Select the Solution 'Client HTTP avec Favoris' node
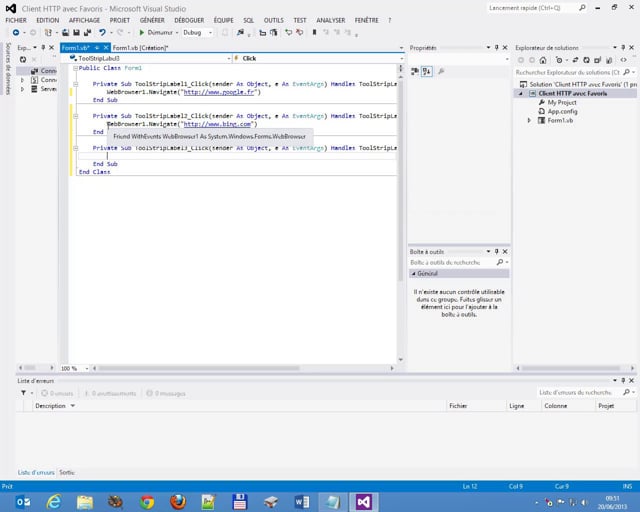 [577, 85]
